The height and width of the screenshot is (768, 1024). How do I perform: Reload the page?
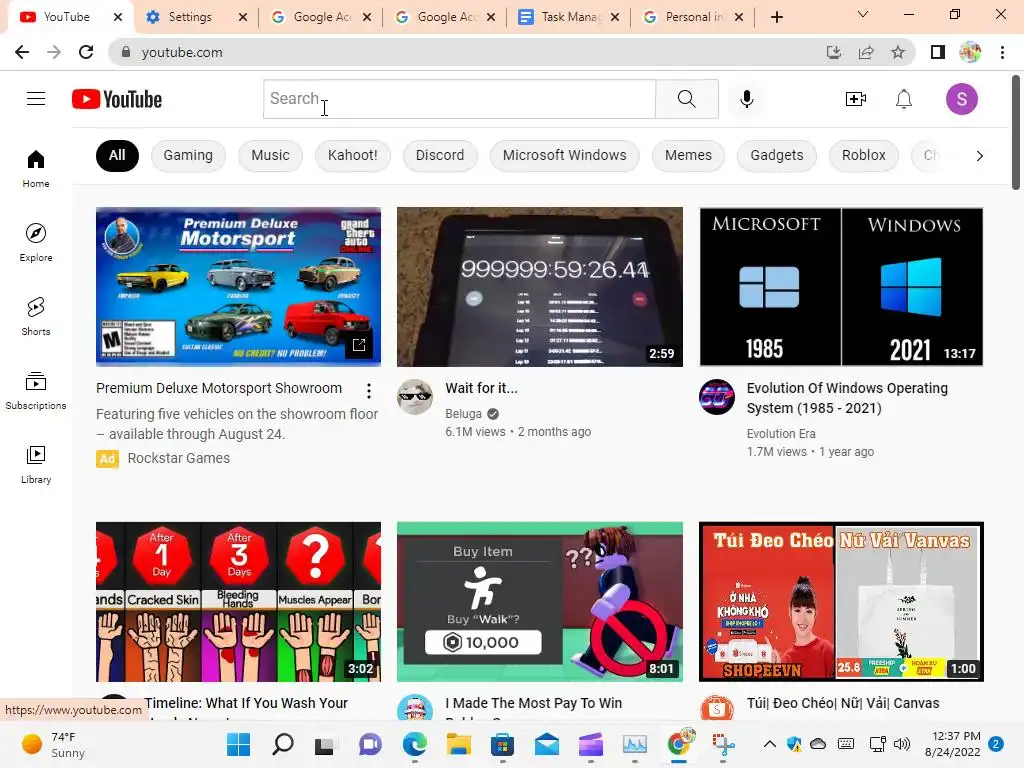[86, 52]
